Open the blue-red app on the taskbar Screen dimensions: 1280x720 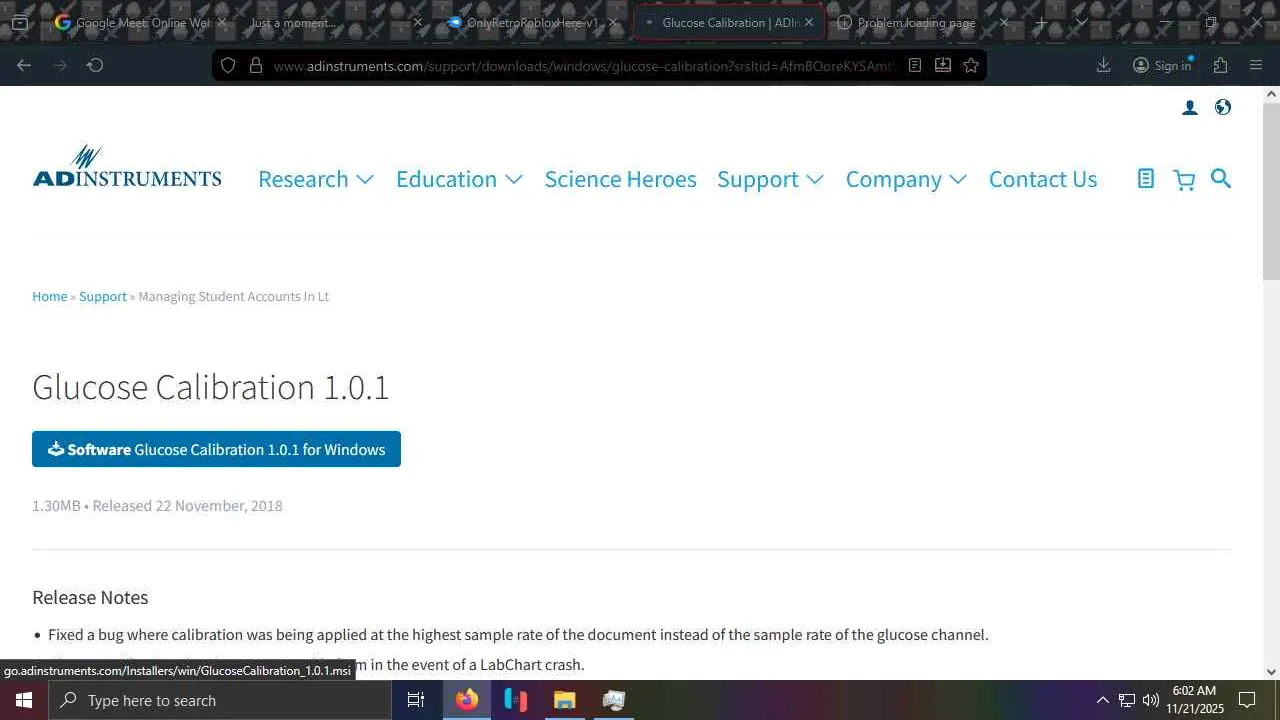(x=516, y=700)
